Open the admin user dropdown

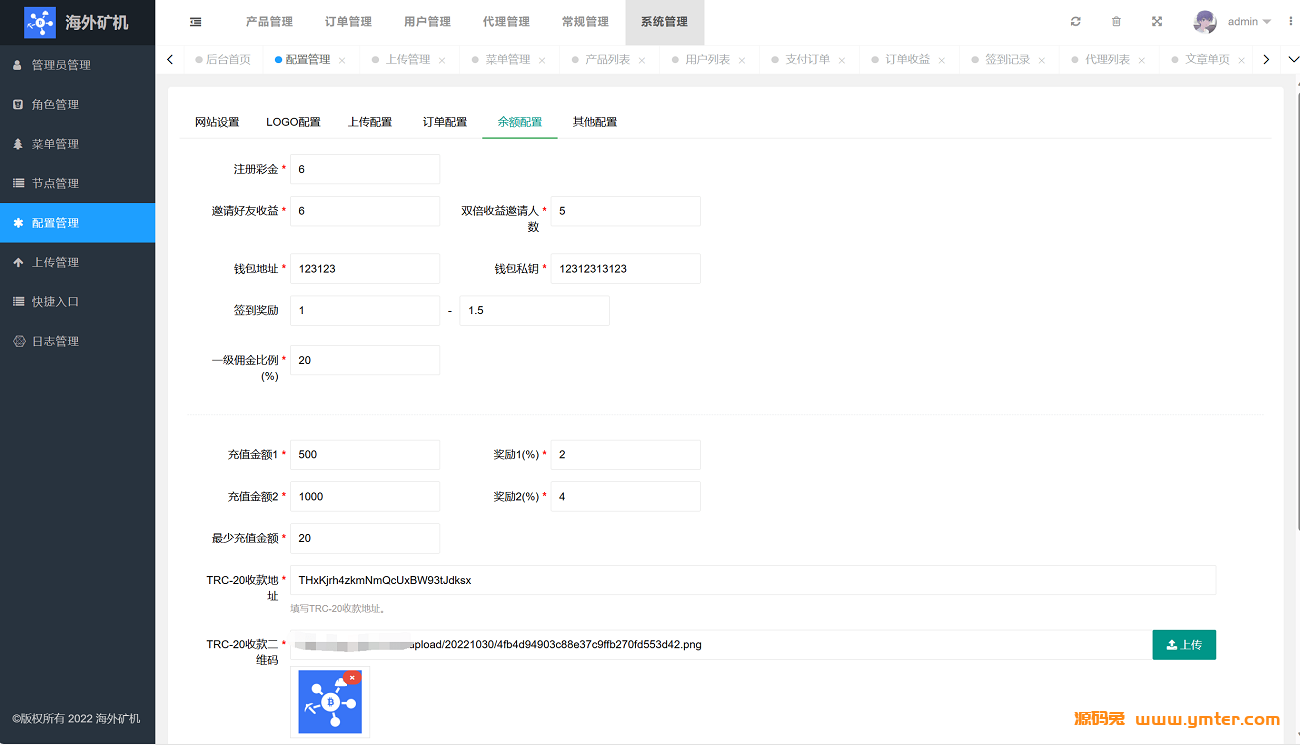[x=1249, y=22]
